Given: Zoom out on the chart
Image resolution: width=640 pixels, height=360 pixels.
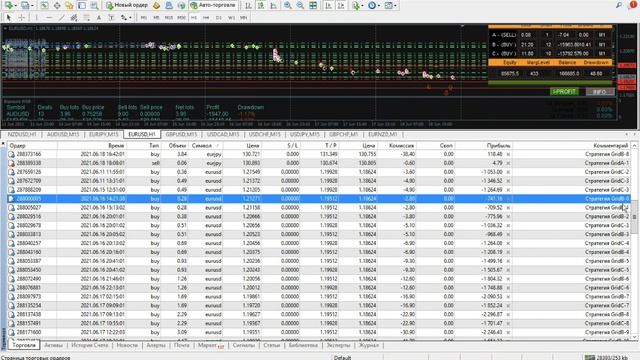Looking at the screenshot, I should 300,5.
